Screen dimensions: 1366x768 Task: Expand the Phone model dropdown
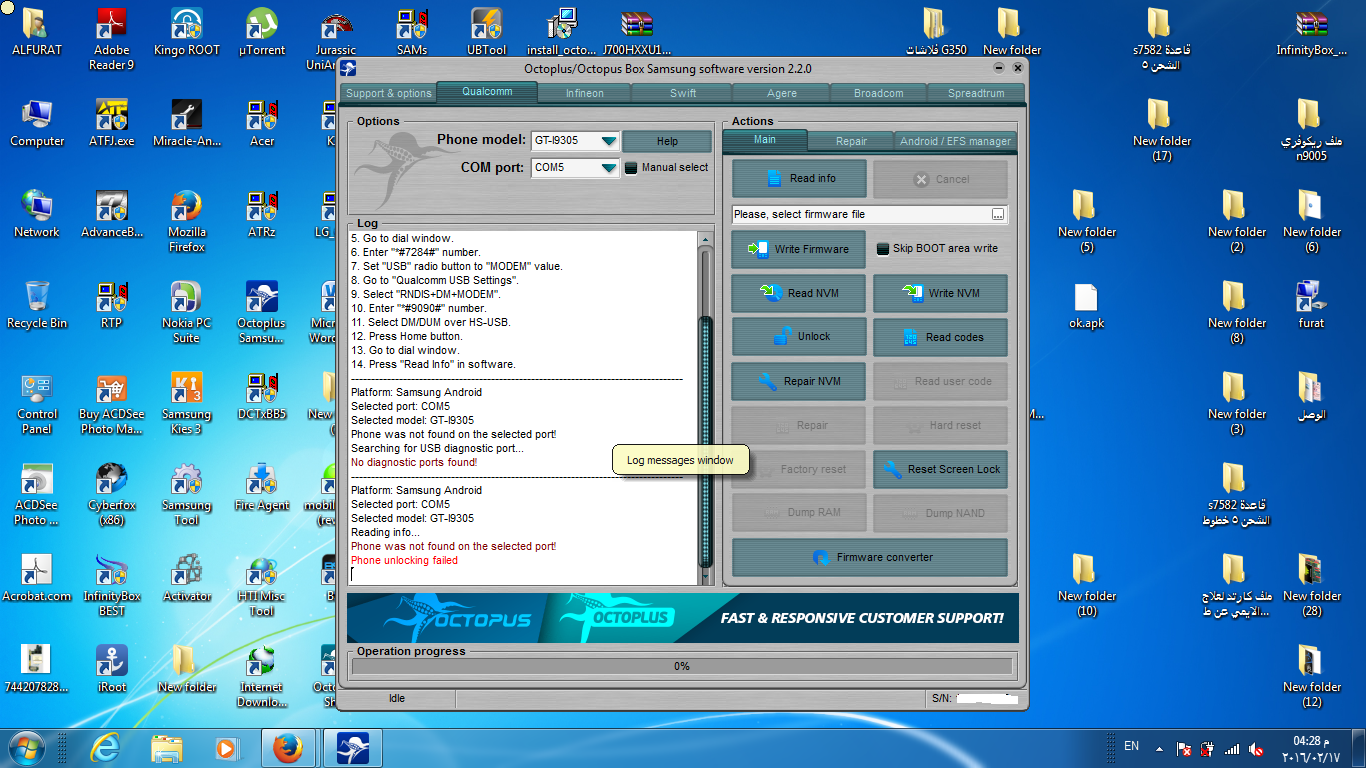(608, 141)
